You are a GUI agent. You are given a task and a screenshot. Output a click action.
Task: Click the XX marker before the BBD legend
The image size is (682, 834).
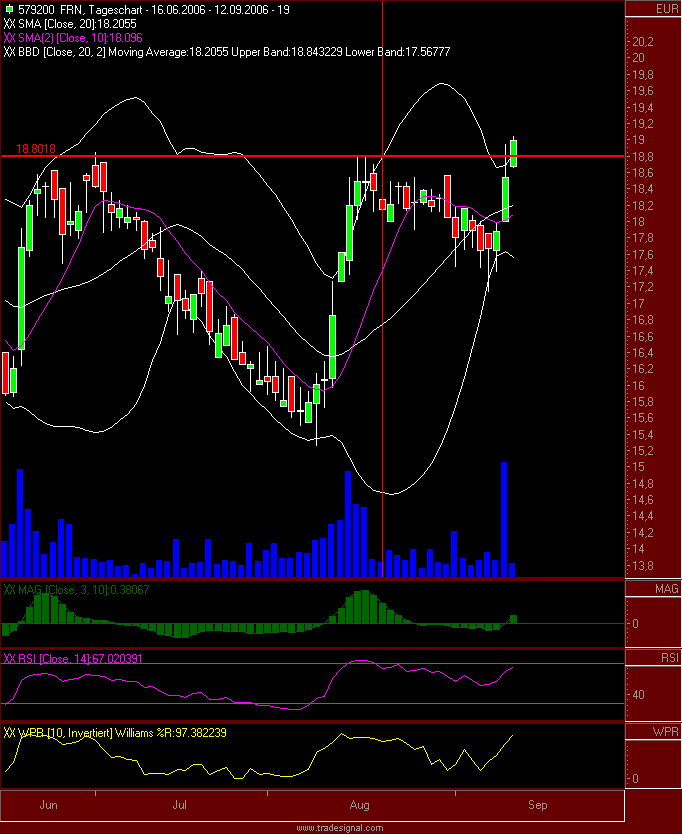pyautogui.click(x=9, y=52)
